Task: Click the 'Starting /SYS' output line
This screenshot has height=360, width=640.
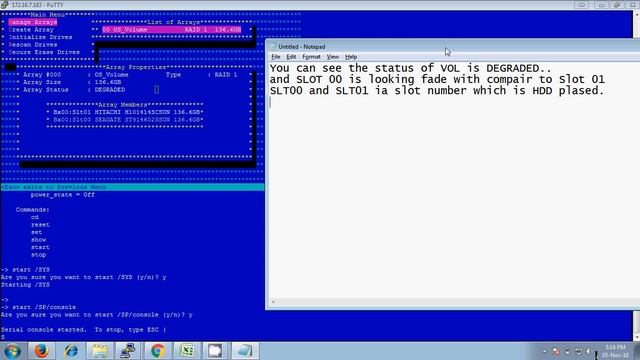Action: 25,284
